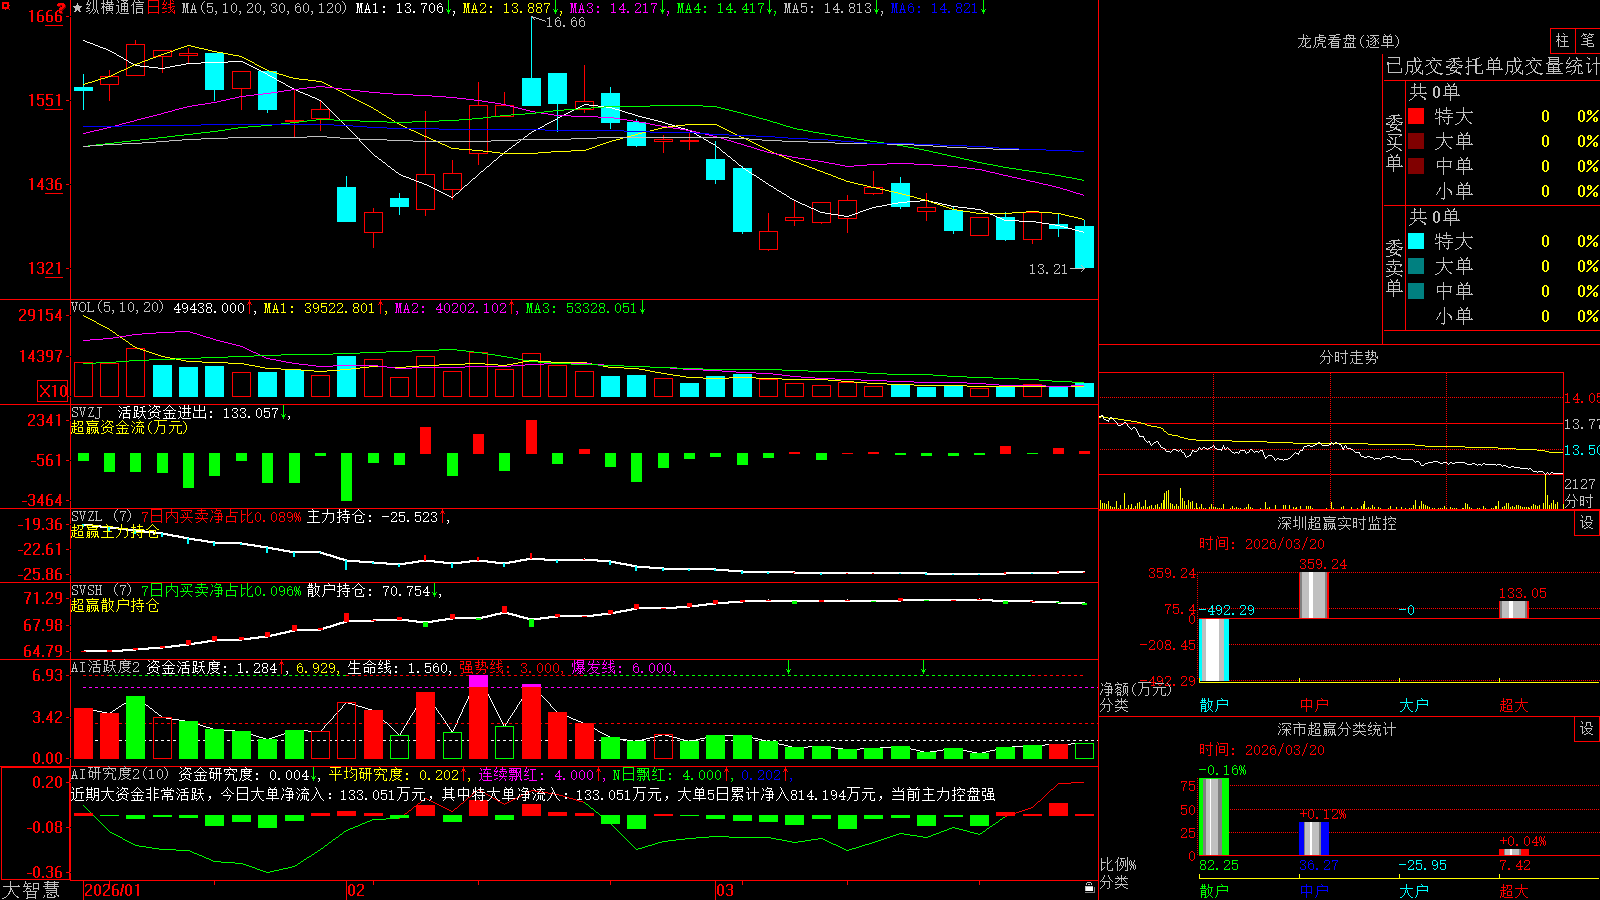Viewport: 1600px width, 900px height.
Task: Click the 共0单 total in the 委买单 section
Action: click(x=1434, y=91)
